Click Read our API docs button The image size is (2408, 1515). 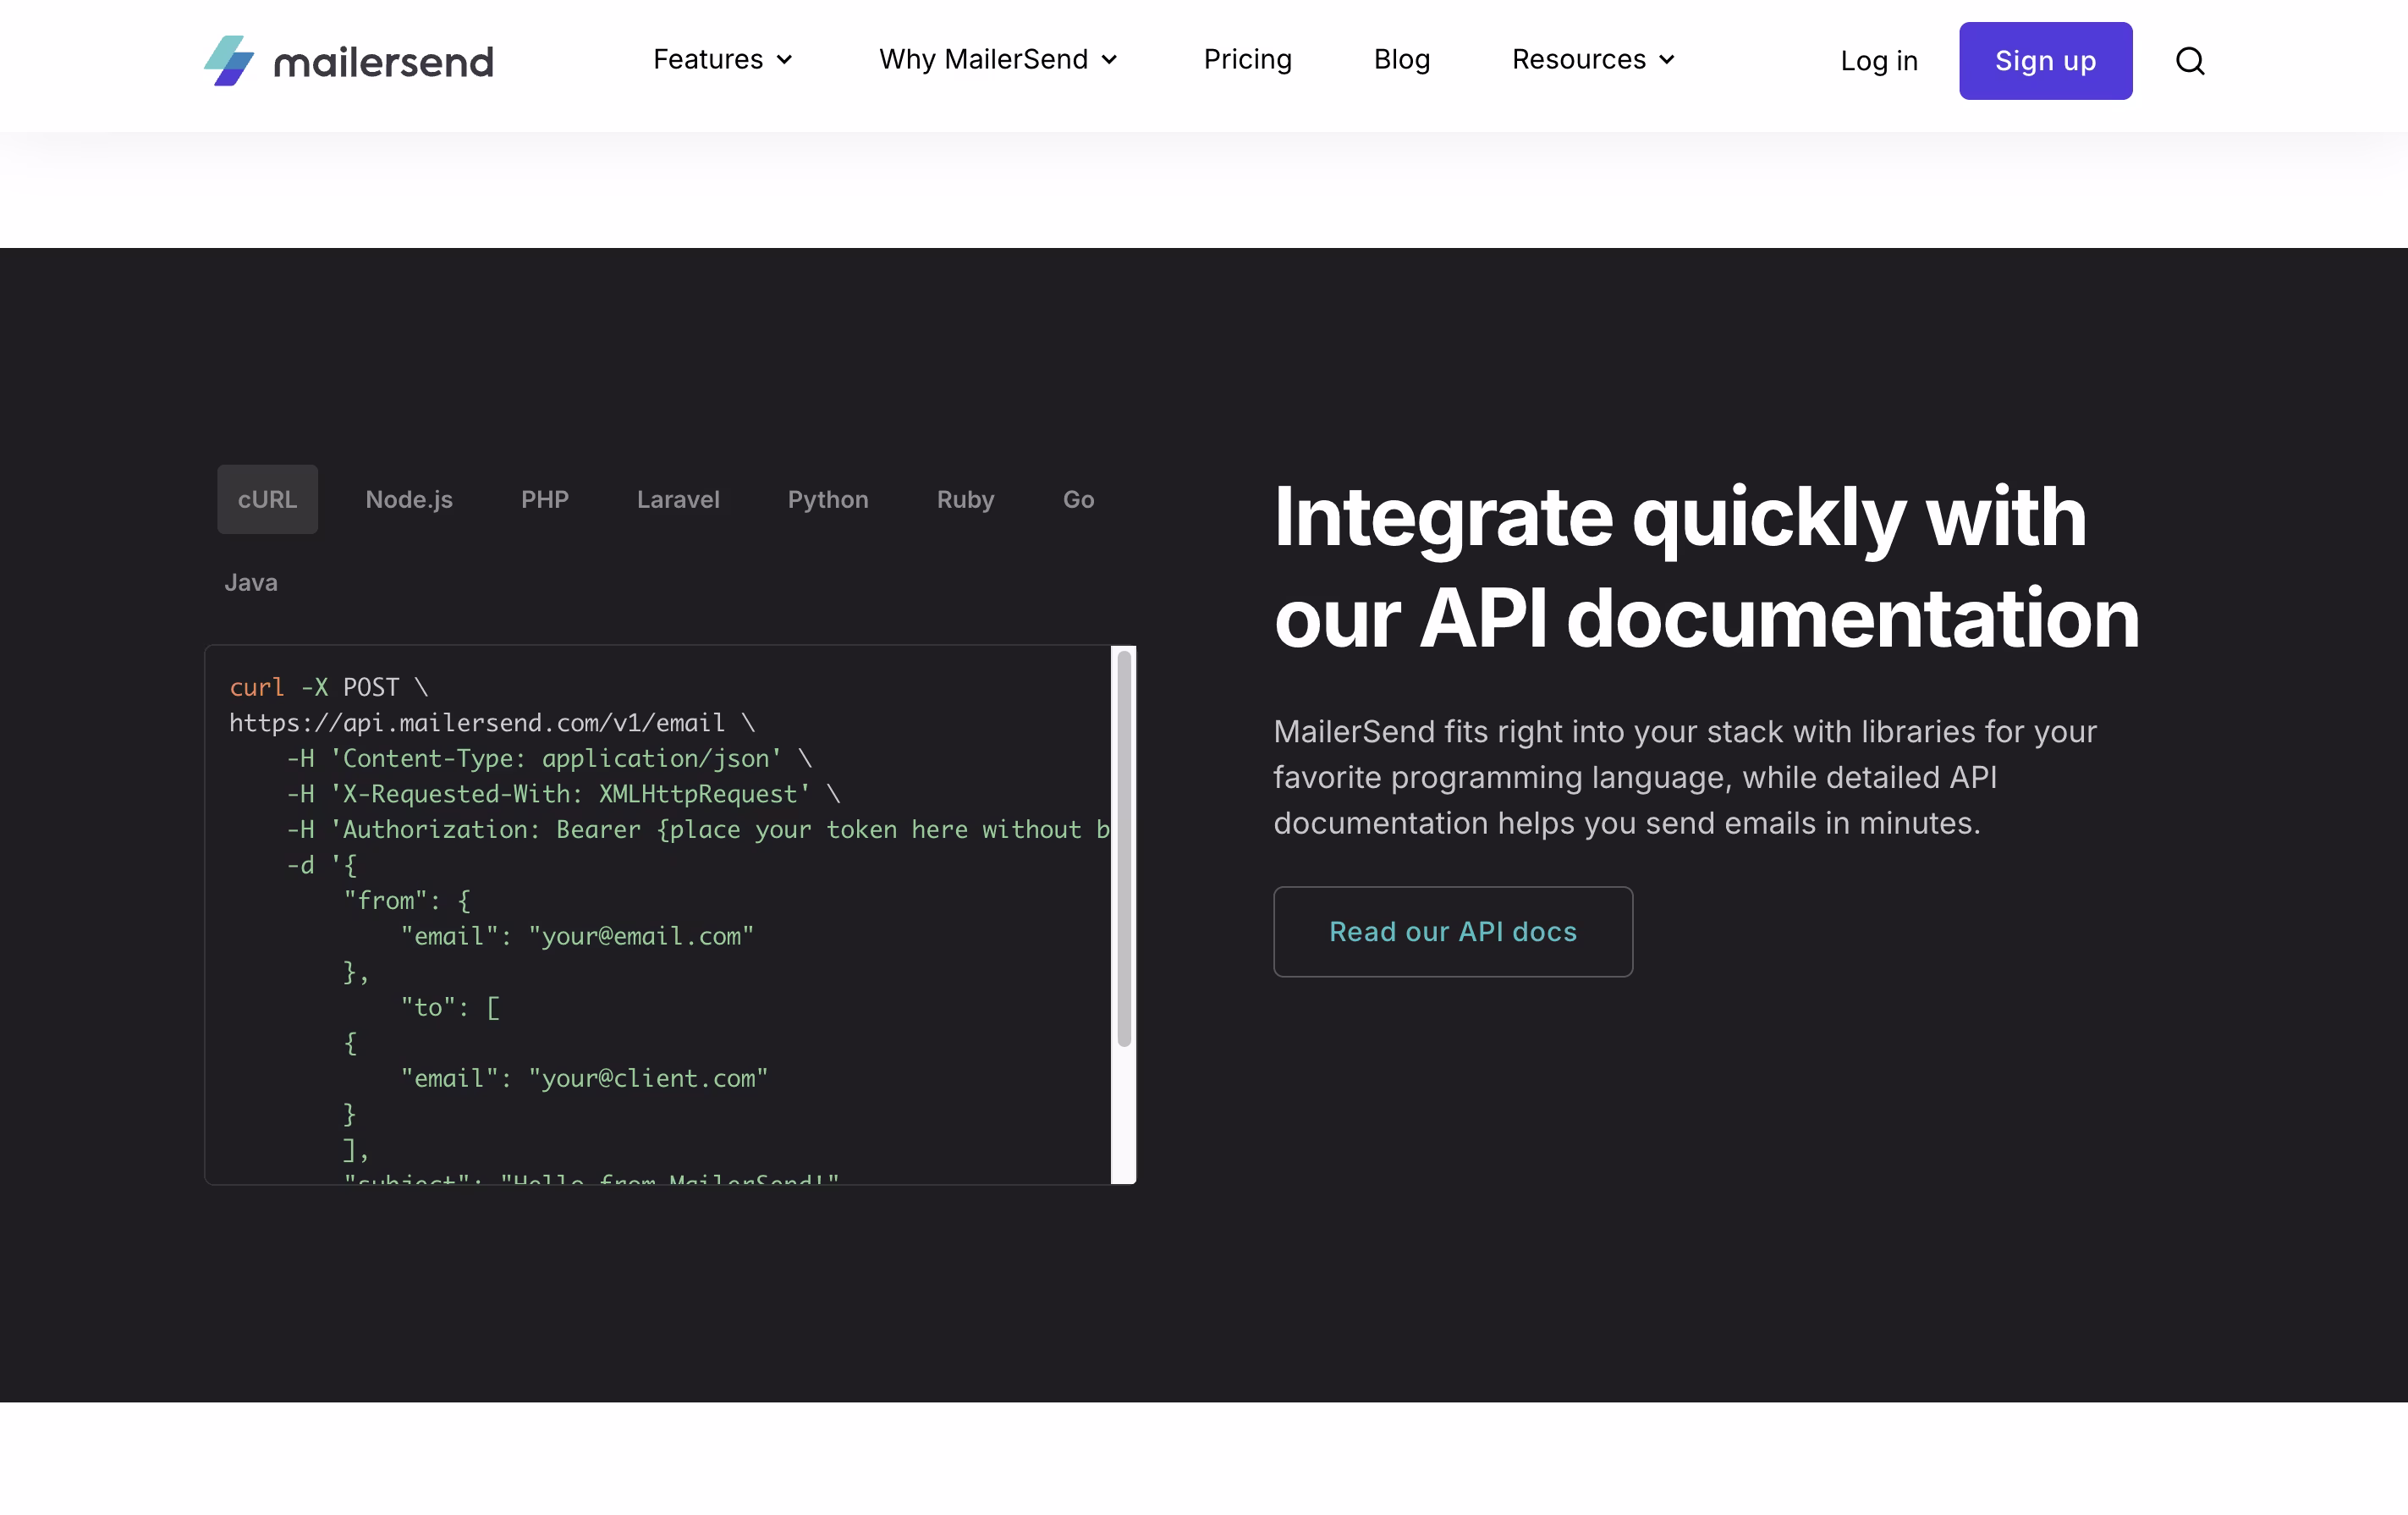1452,931
